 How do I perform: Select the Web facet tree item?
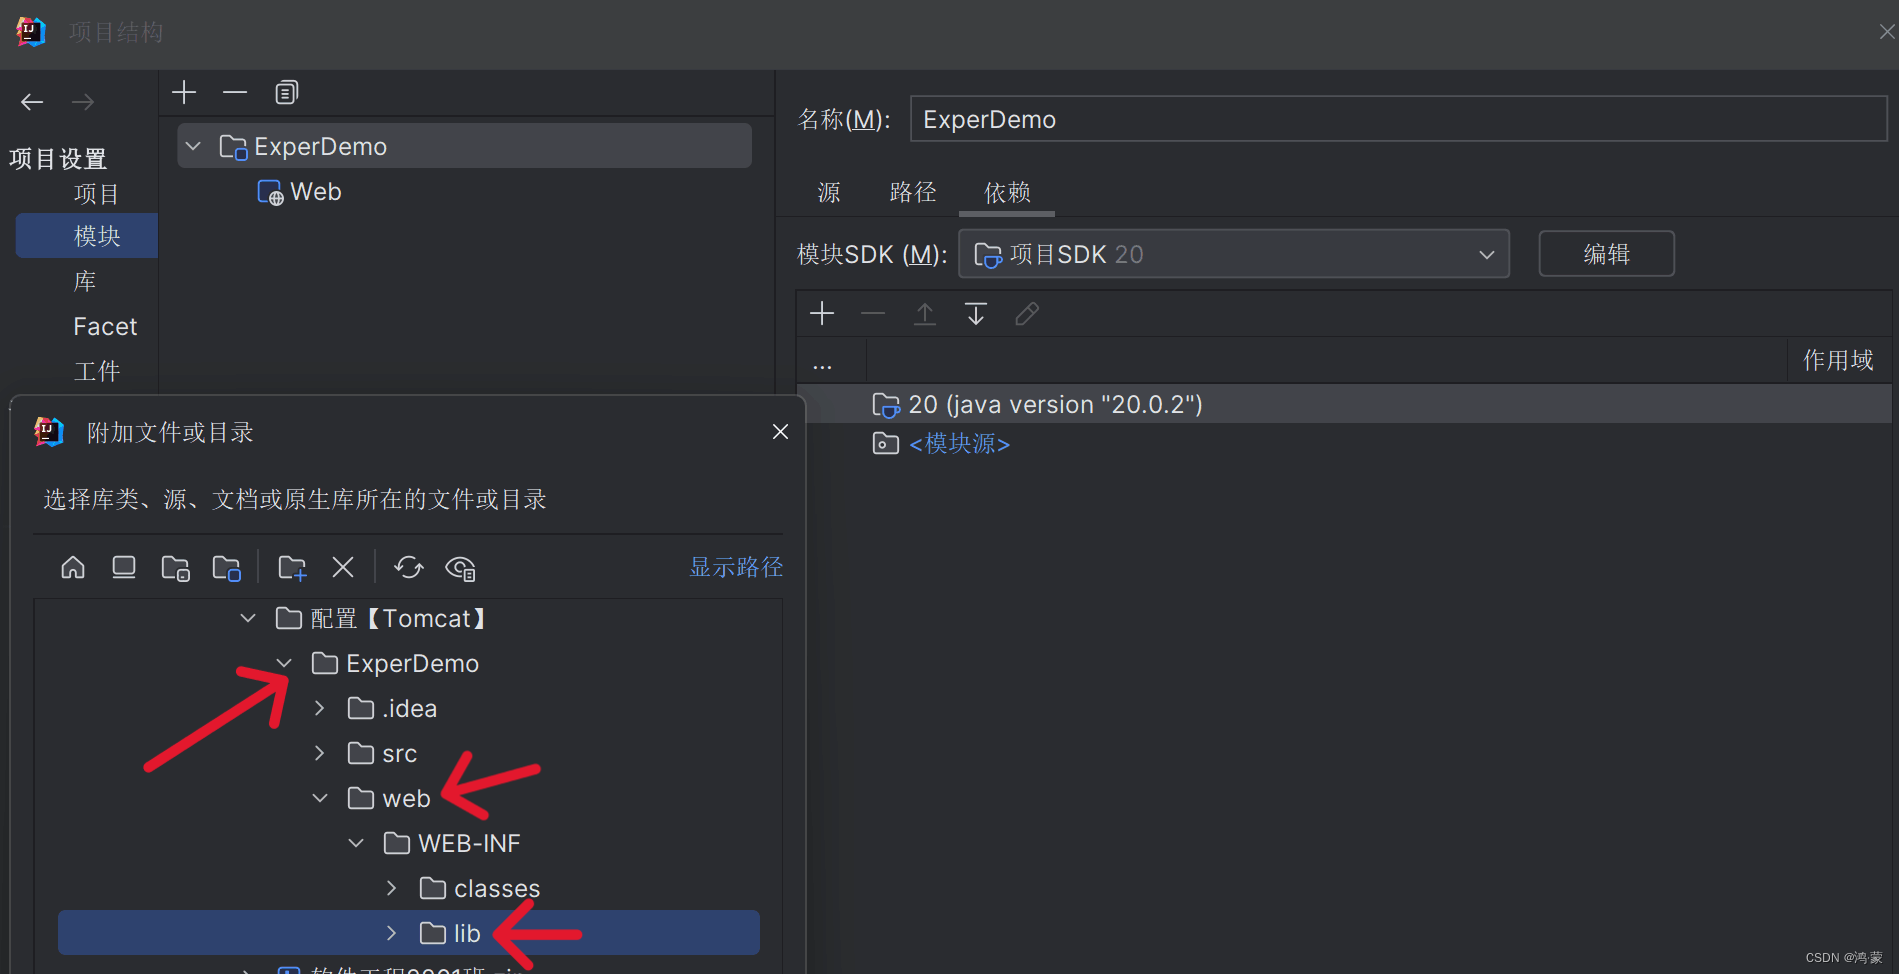point(300,192)
